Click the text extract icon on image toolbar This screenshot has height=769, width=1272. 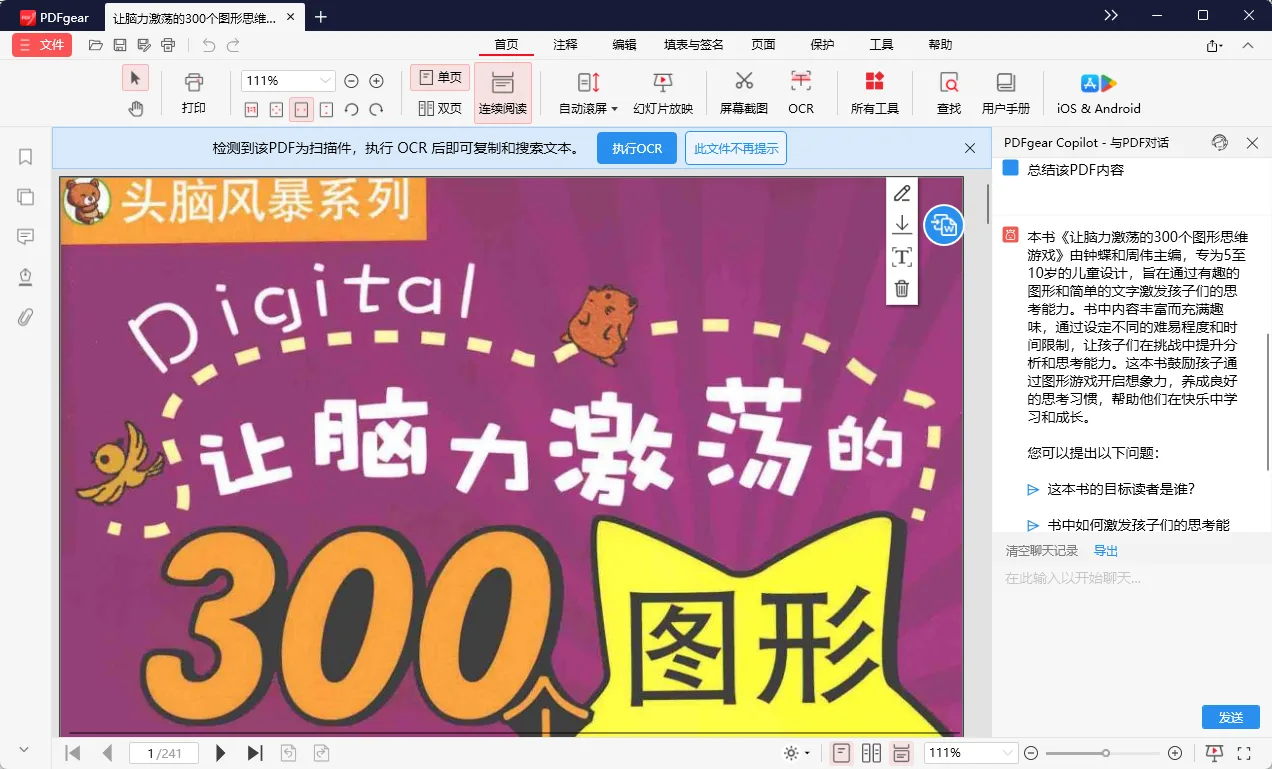click(902, 257)
